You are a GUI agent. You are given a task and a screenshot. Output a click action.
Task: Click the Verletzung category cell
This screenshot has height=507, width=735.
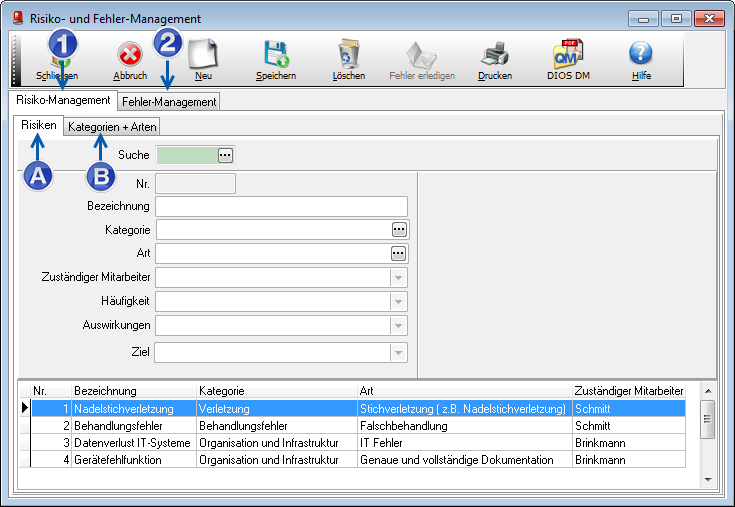tap(277, 409)
